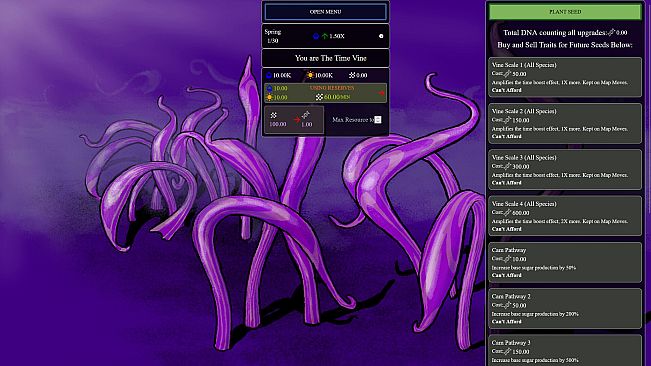The image size is (651, 366).
Task: Buy the Vine Scale 4 trait
Action: click(x=565, y=216)
